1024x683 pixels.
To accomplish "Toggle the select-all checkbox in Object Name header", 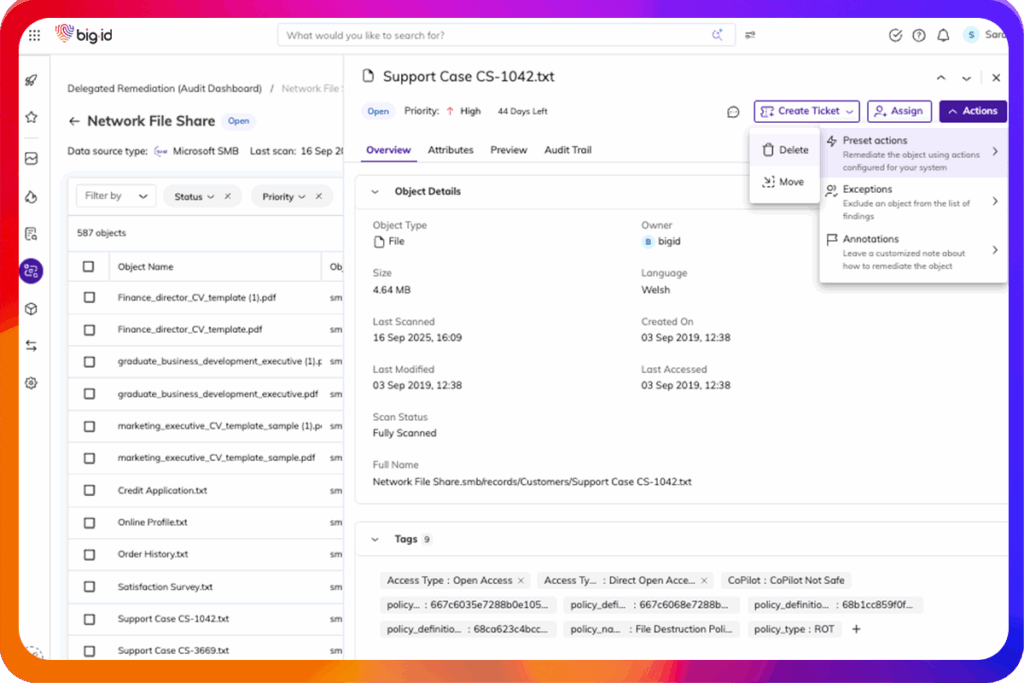I will pyautogui.click(x=89, y=267).
